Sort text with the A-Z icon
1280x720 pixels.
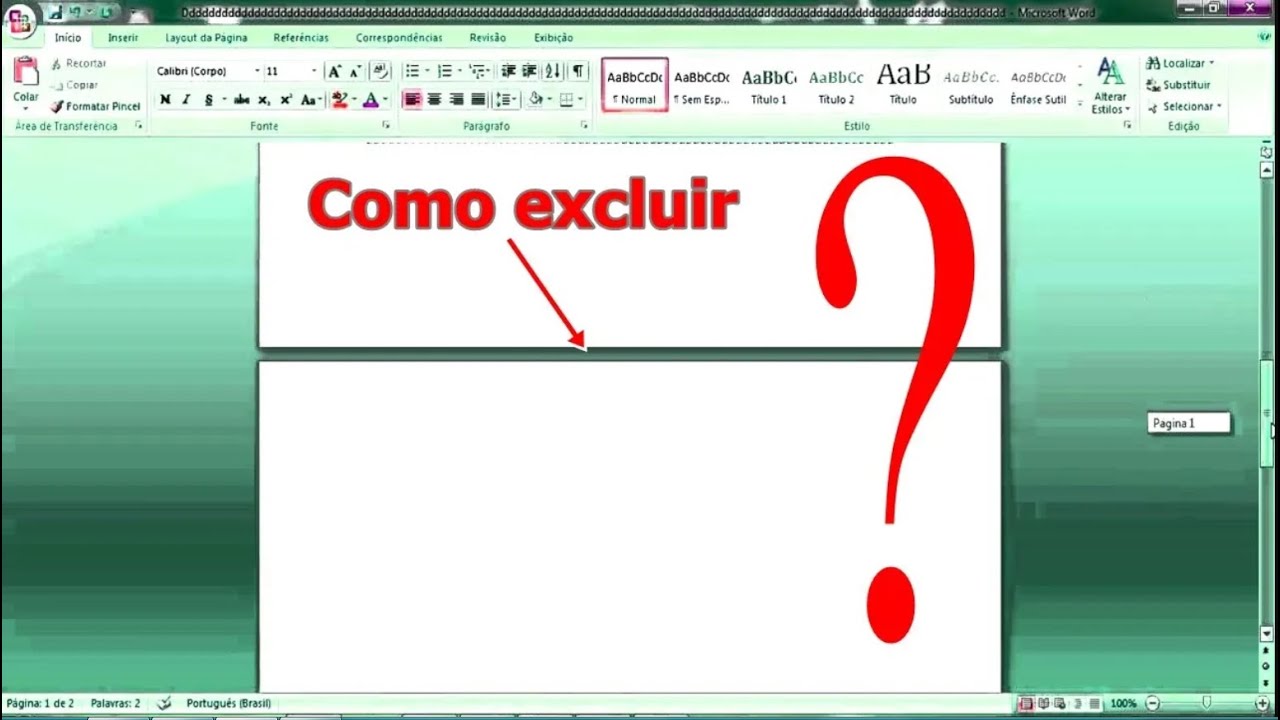(551, 71)
